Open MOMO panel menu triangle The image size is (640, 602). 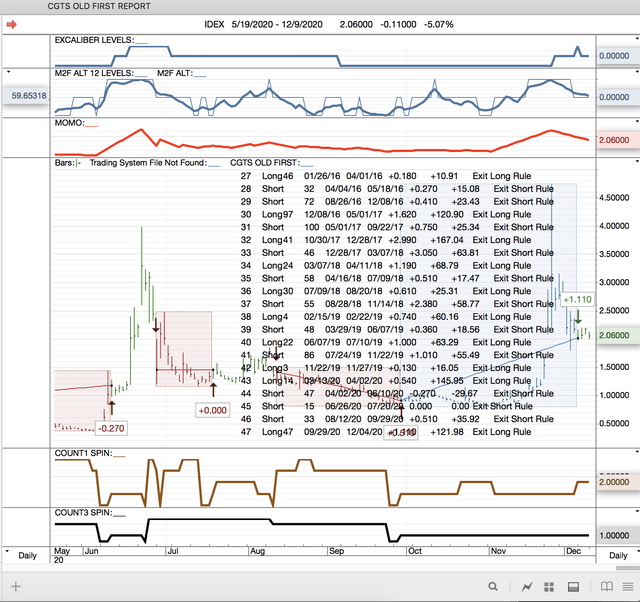(x=637, y=122)
